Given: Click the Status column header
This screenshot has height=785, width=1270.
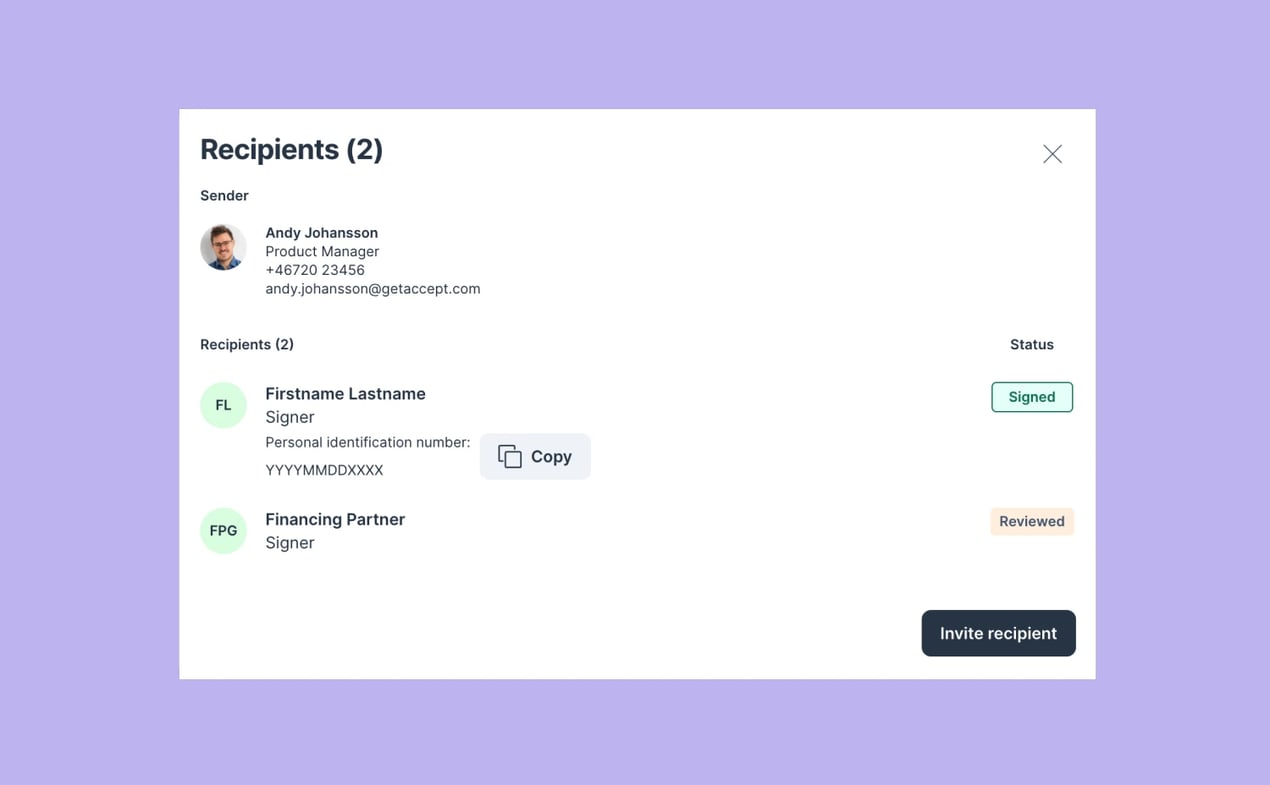Looking at the screenshot, I should [x=1031, y=345].
